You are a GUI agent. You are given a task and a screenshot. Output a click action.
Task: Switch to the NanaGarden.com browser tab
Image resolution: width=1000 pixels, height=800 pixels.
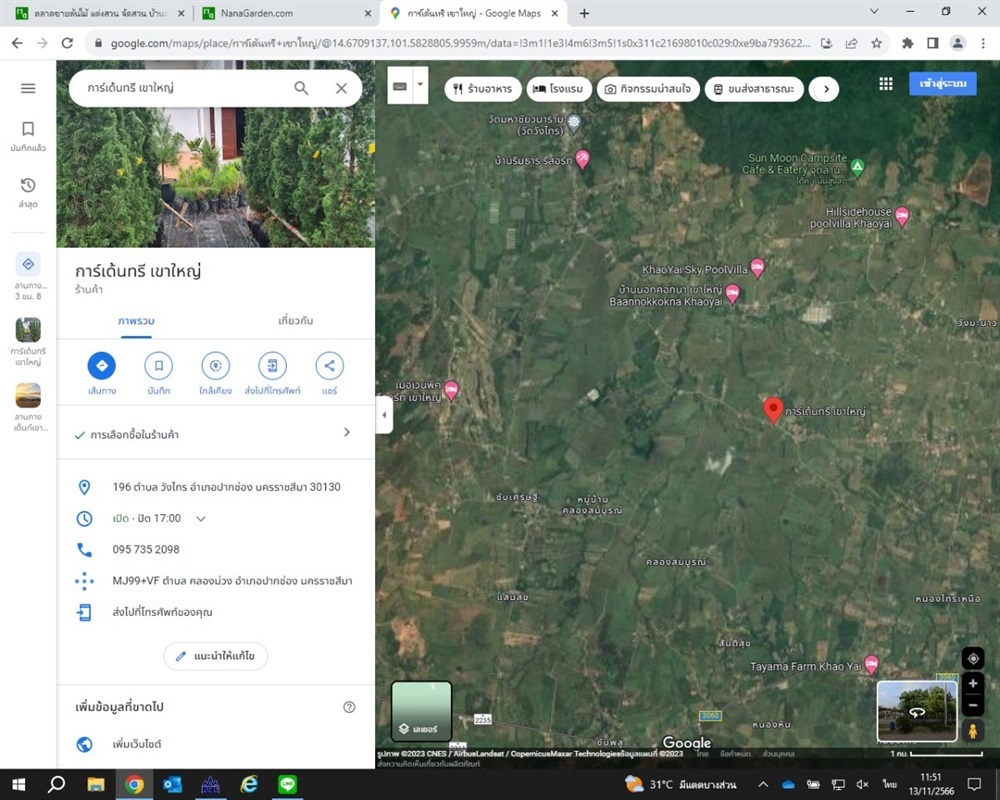[285, 13]
